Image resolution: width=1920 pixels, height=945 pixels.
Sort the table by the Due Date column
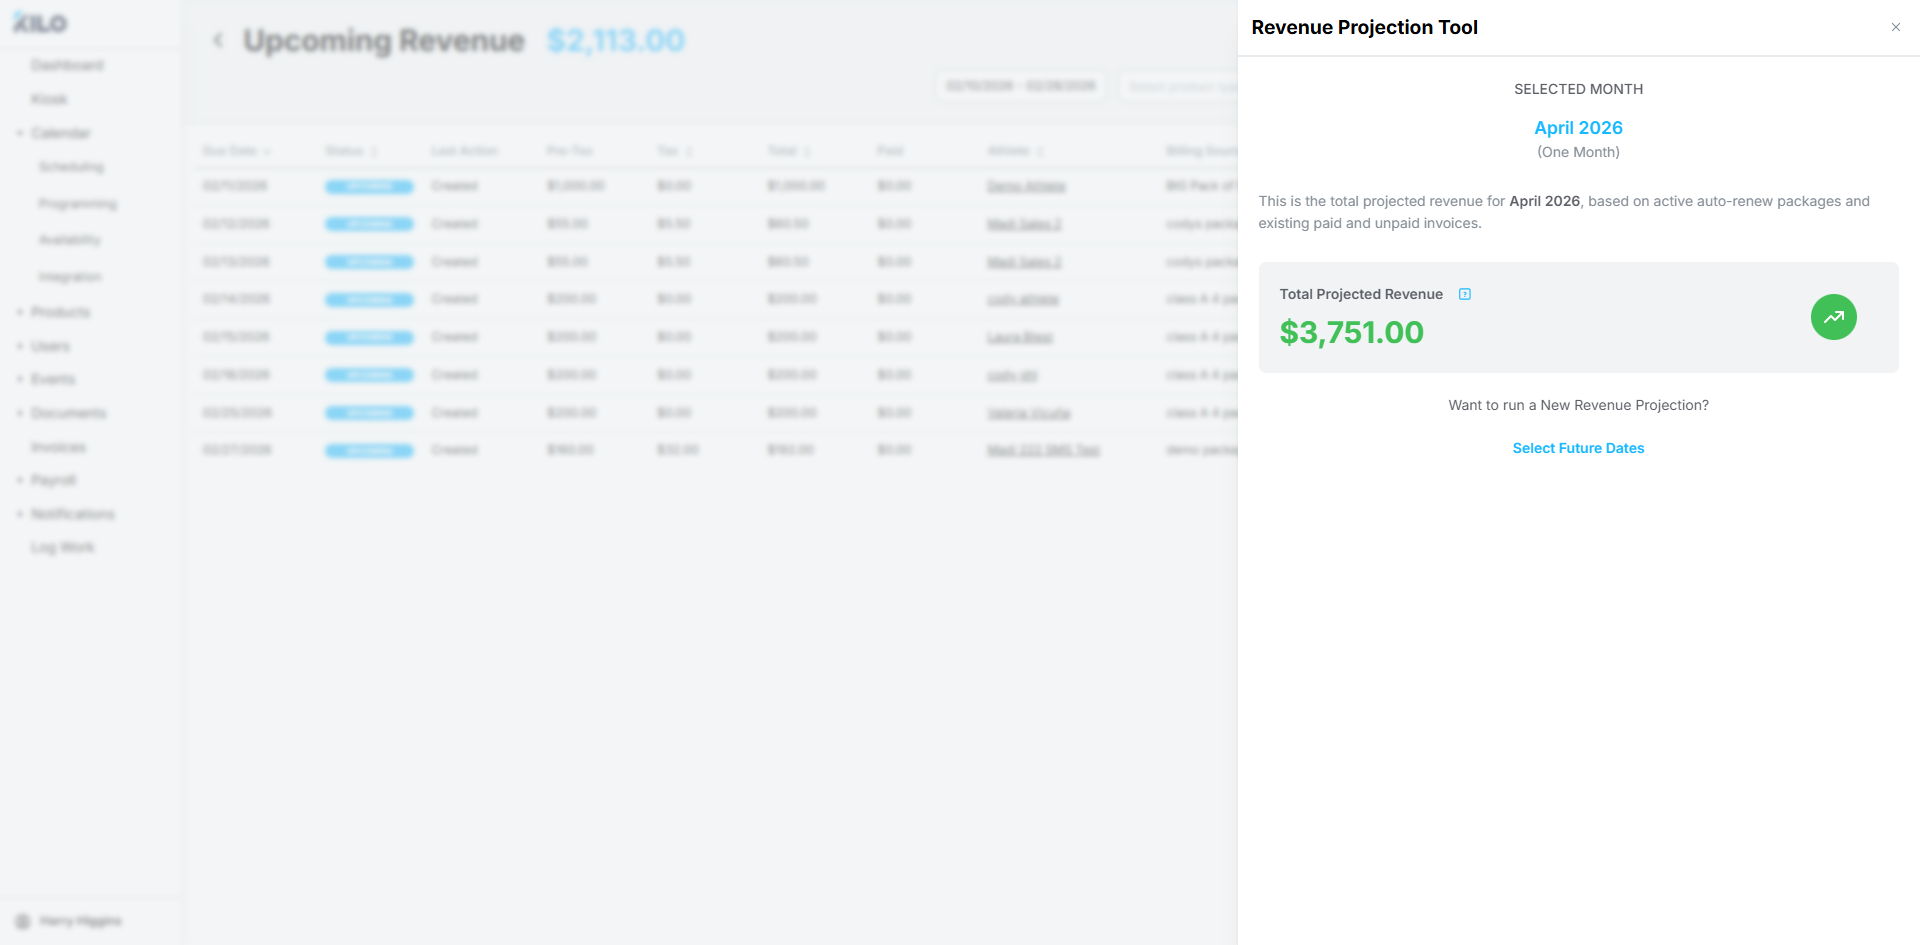click(236, 151)
